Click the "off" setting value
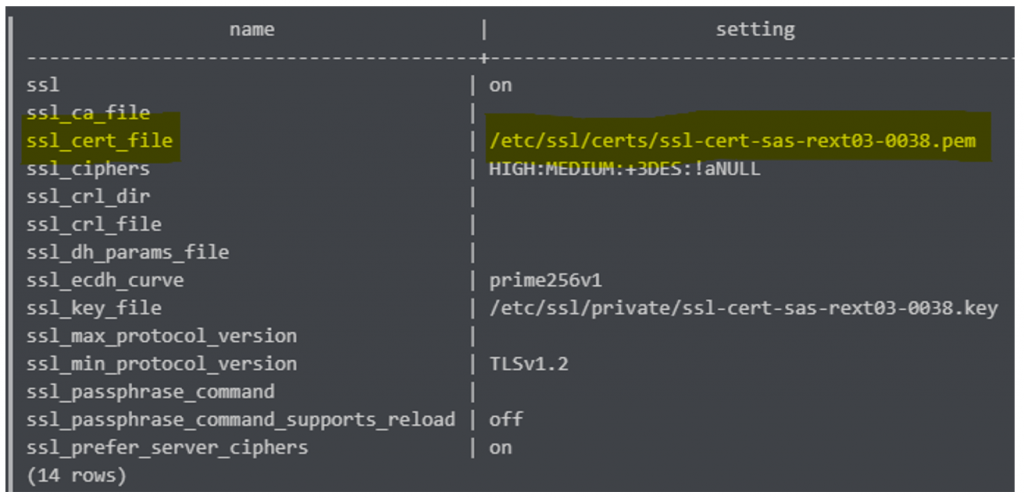This screenshot has height=499, width=1024. point(506,419)
